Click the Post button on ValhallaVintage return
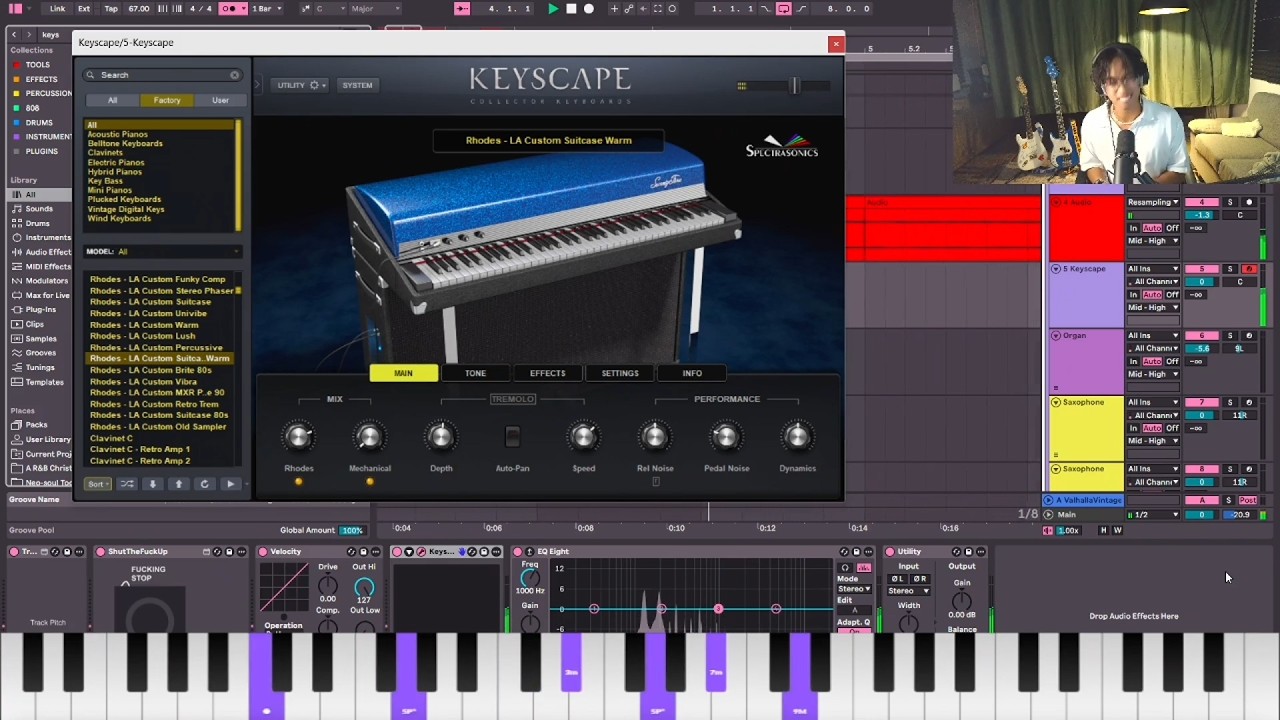Image resolution: width=1280 pixels, height=720 pixels. coord(1247,500)
